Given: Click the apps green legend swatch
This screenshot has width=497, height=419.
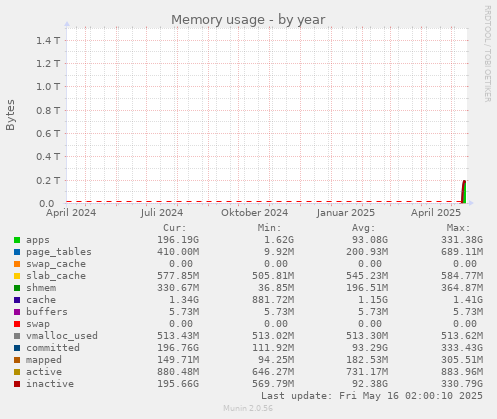Looking at the screenshot, I should pos(17,240).
